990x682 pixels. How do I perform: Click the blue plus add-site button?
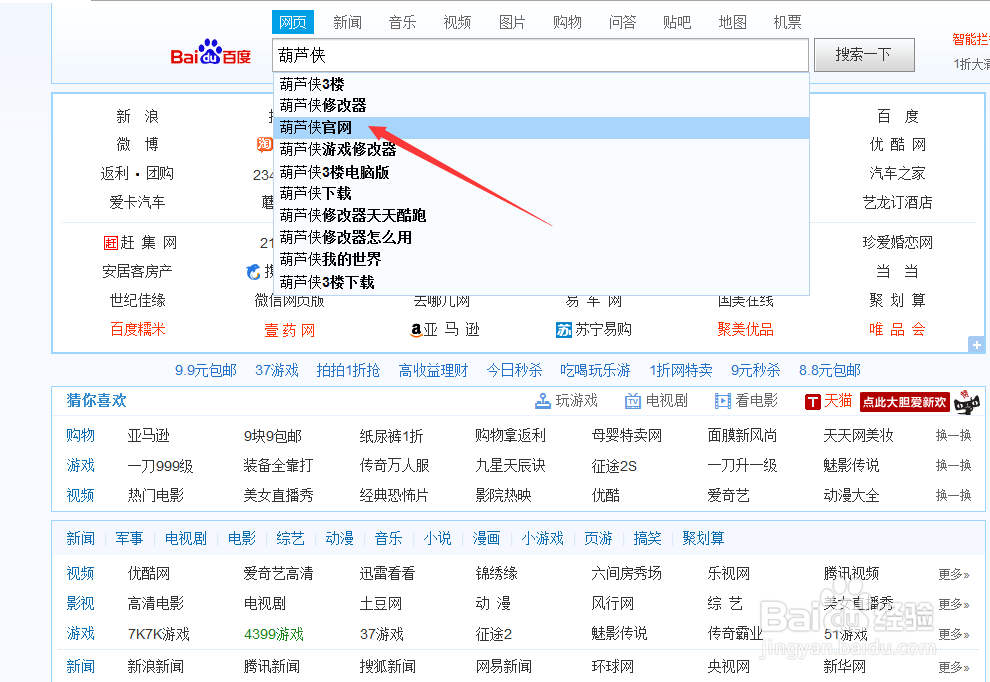[976, 345]
